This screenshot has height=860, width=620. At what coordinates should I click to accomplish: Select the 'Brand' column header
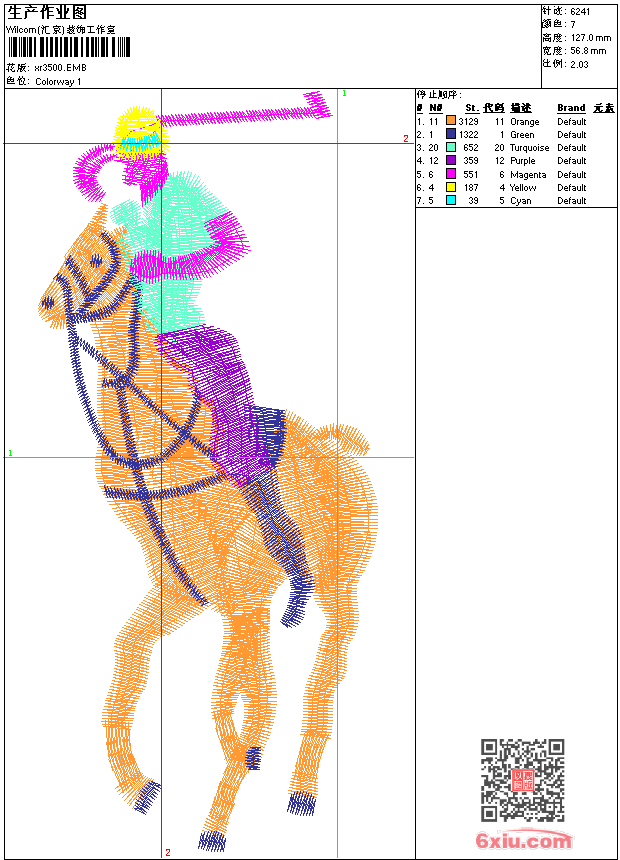pyautogui.click(x=571, y=108)
